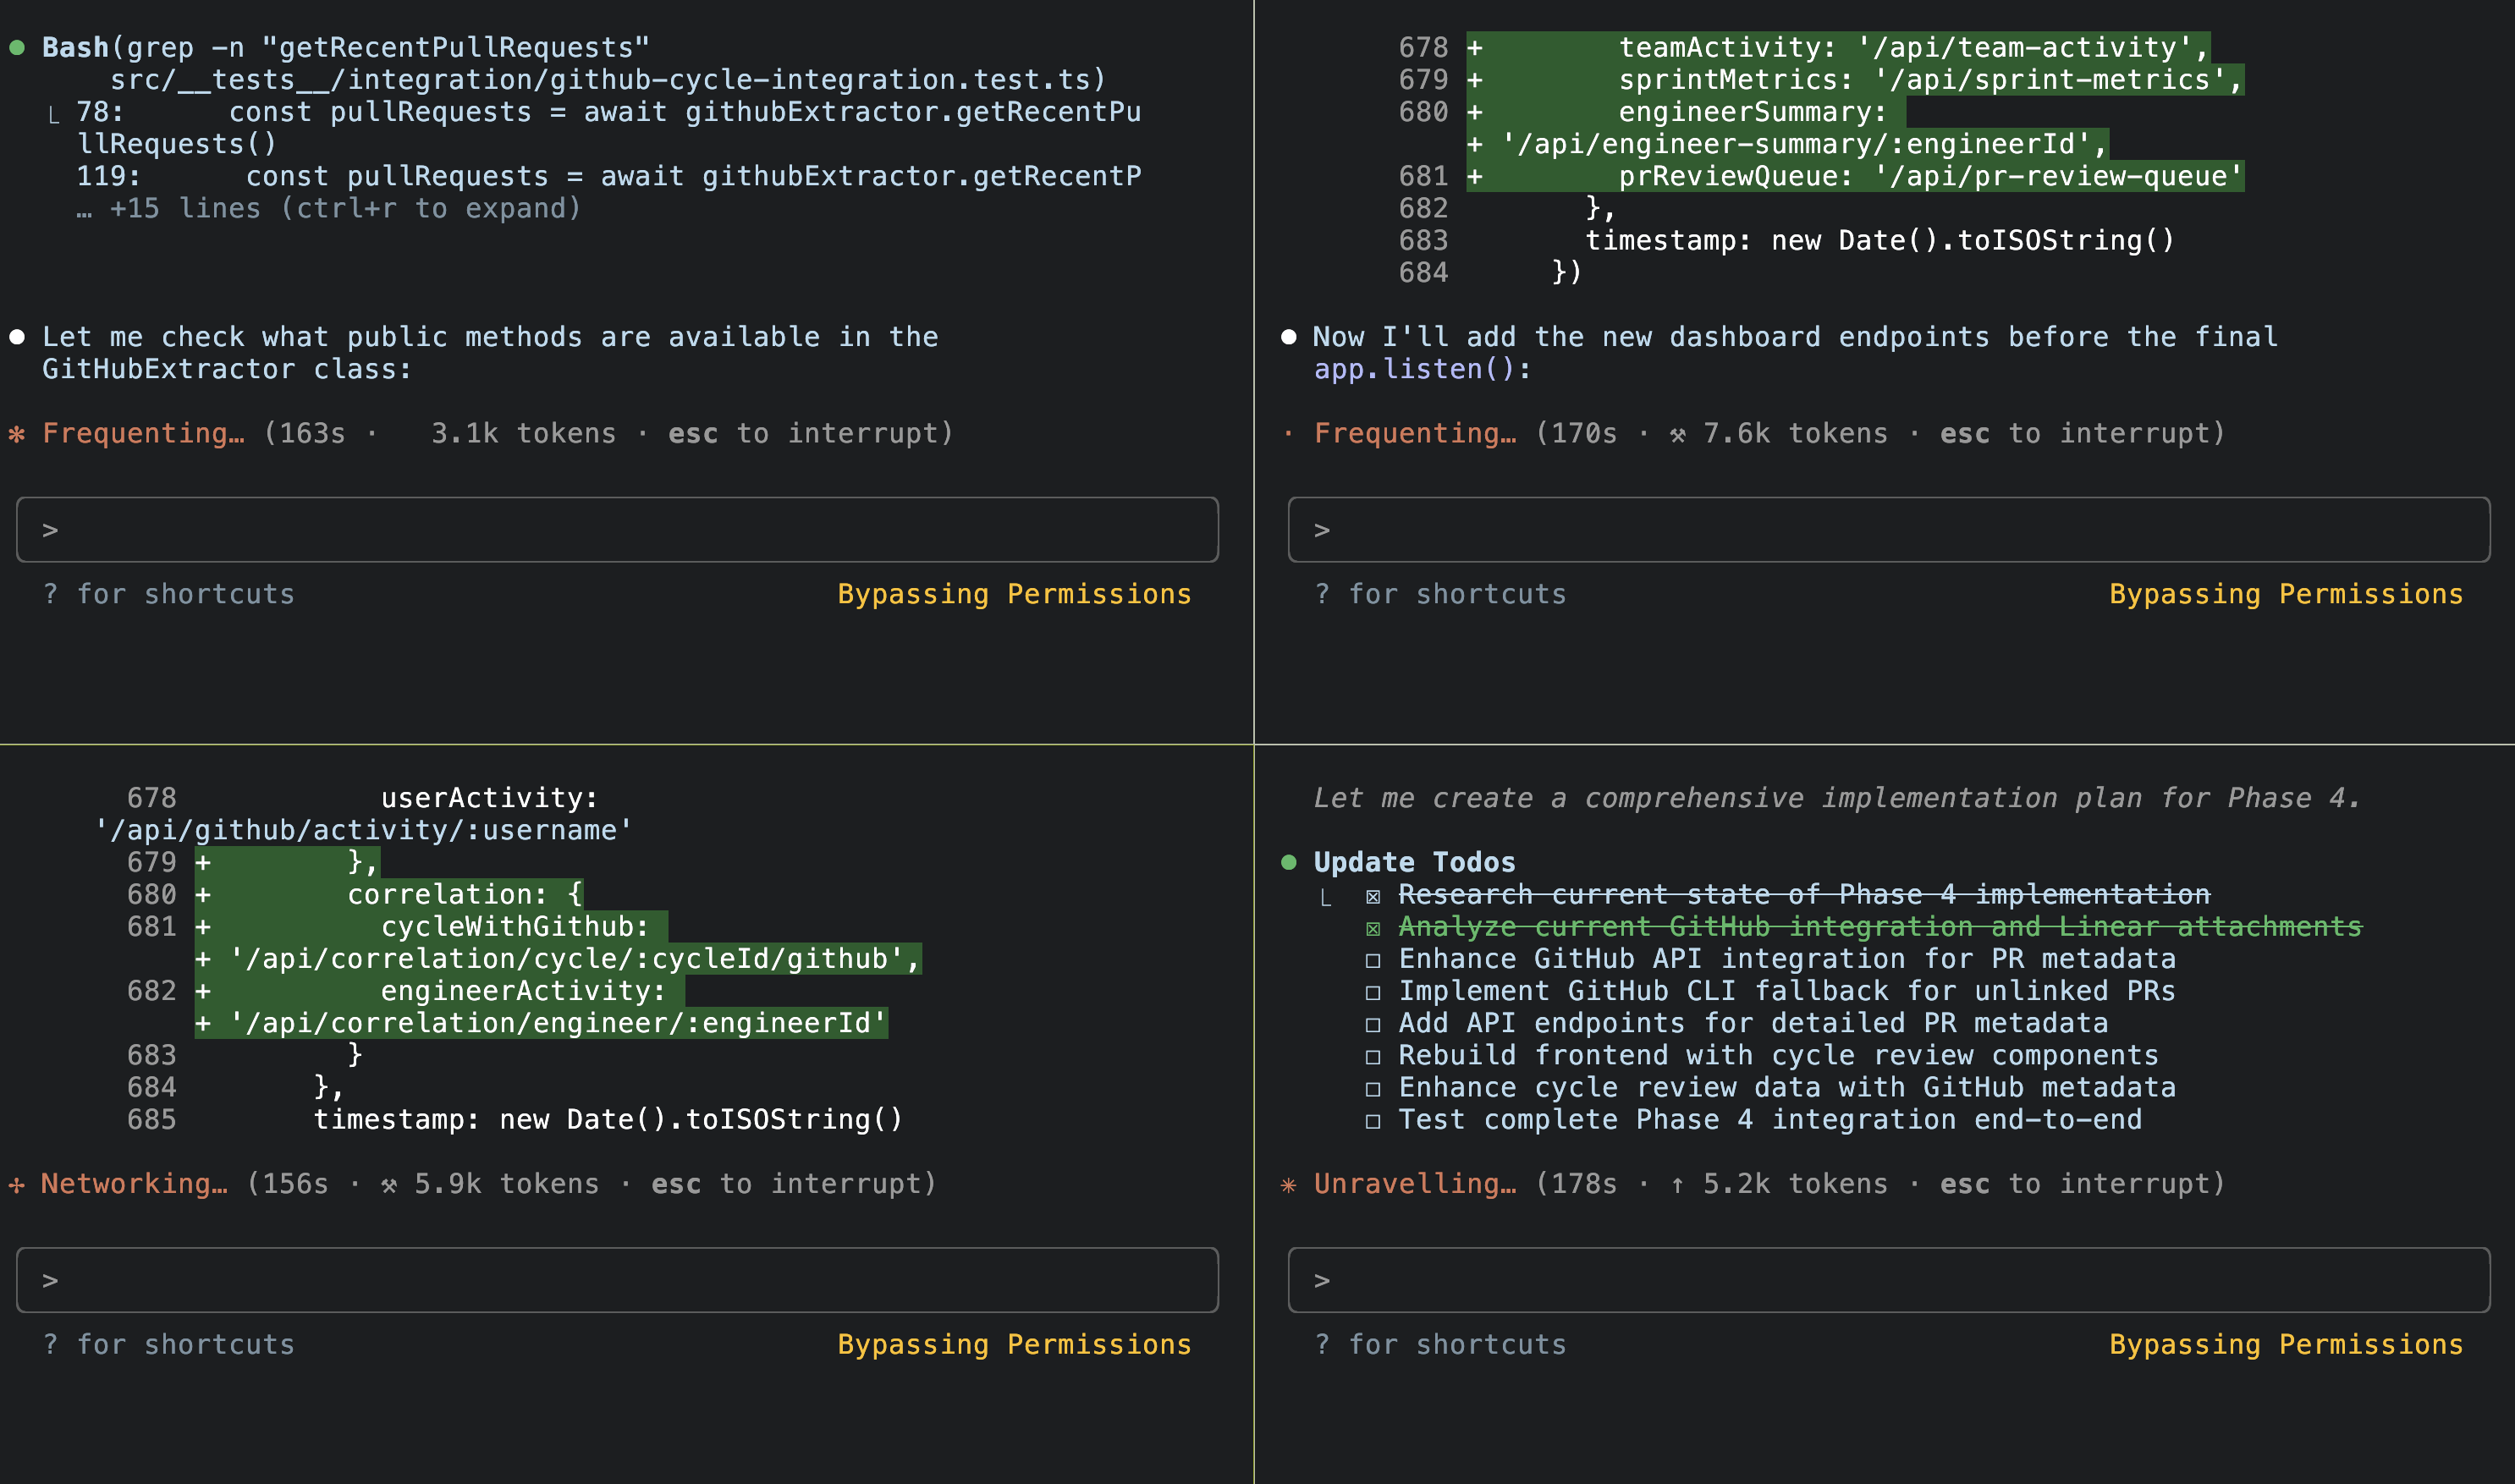Click 'GitHubExtractor class:' text
The height and width of the screenshot is (1484, 2515).
coord(227,369)
